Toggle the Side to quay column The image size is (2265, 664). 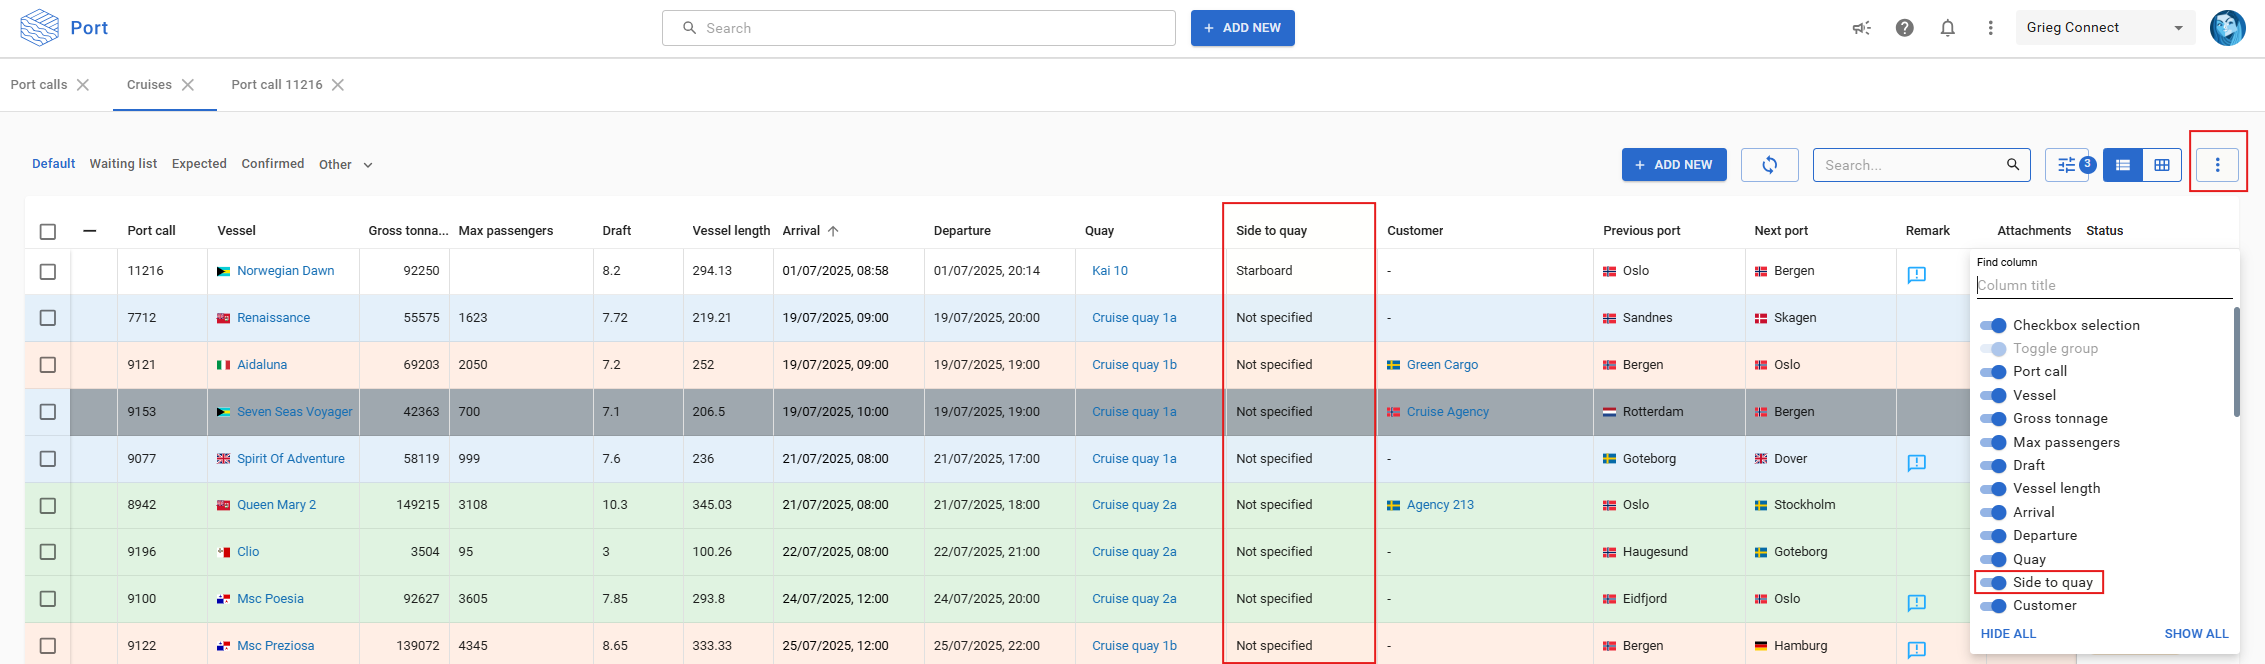click(1993, 582)
